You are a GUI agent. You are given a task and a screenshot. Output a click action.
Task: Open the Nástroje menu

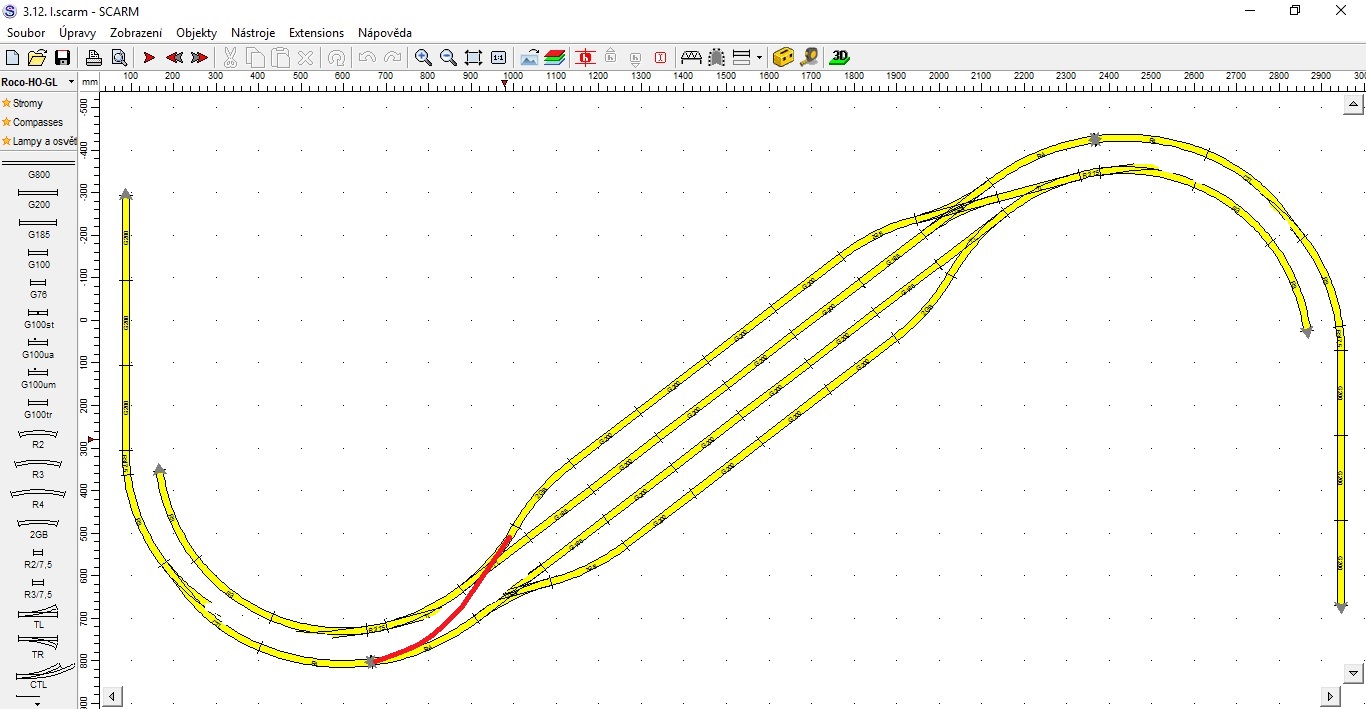pyautogui.click(x=252, y=33)
